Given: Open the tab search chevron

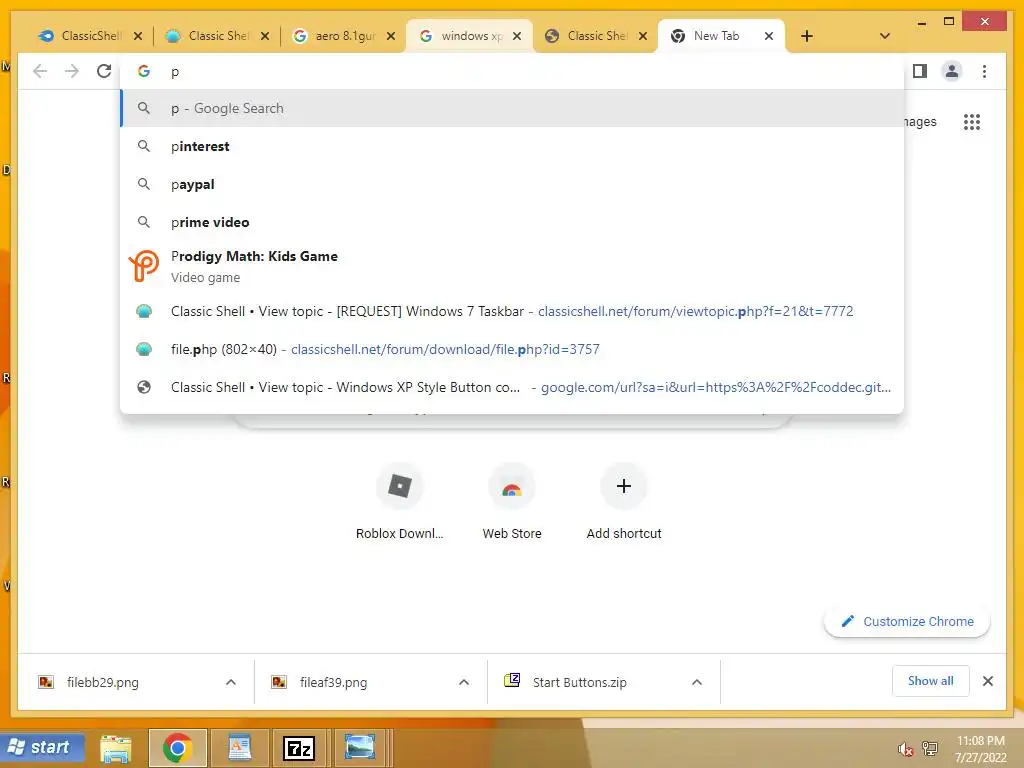Looking at the screenshot, I should (x=885, y=36).
